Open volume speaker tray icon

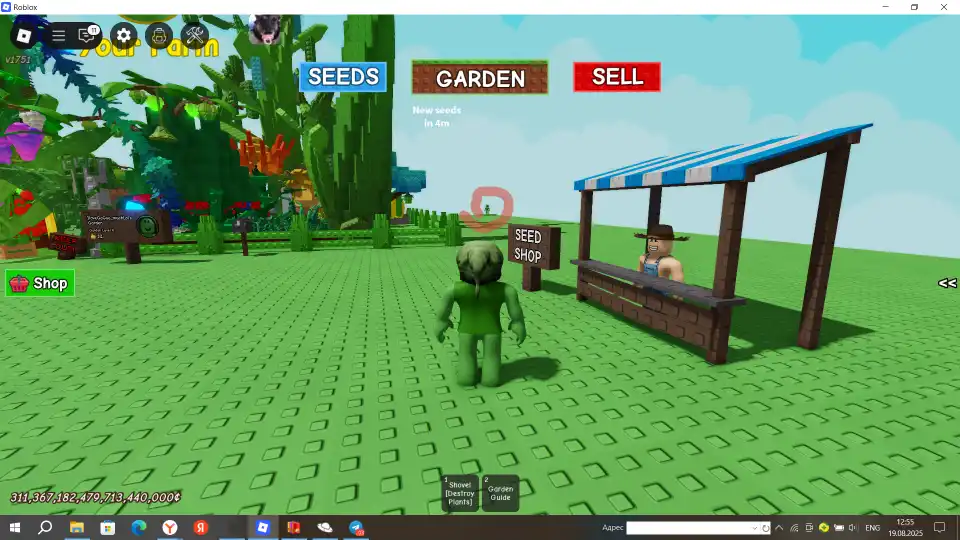pos(853,528)
